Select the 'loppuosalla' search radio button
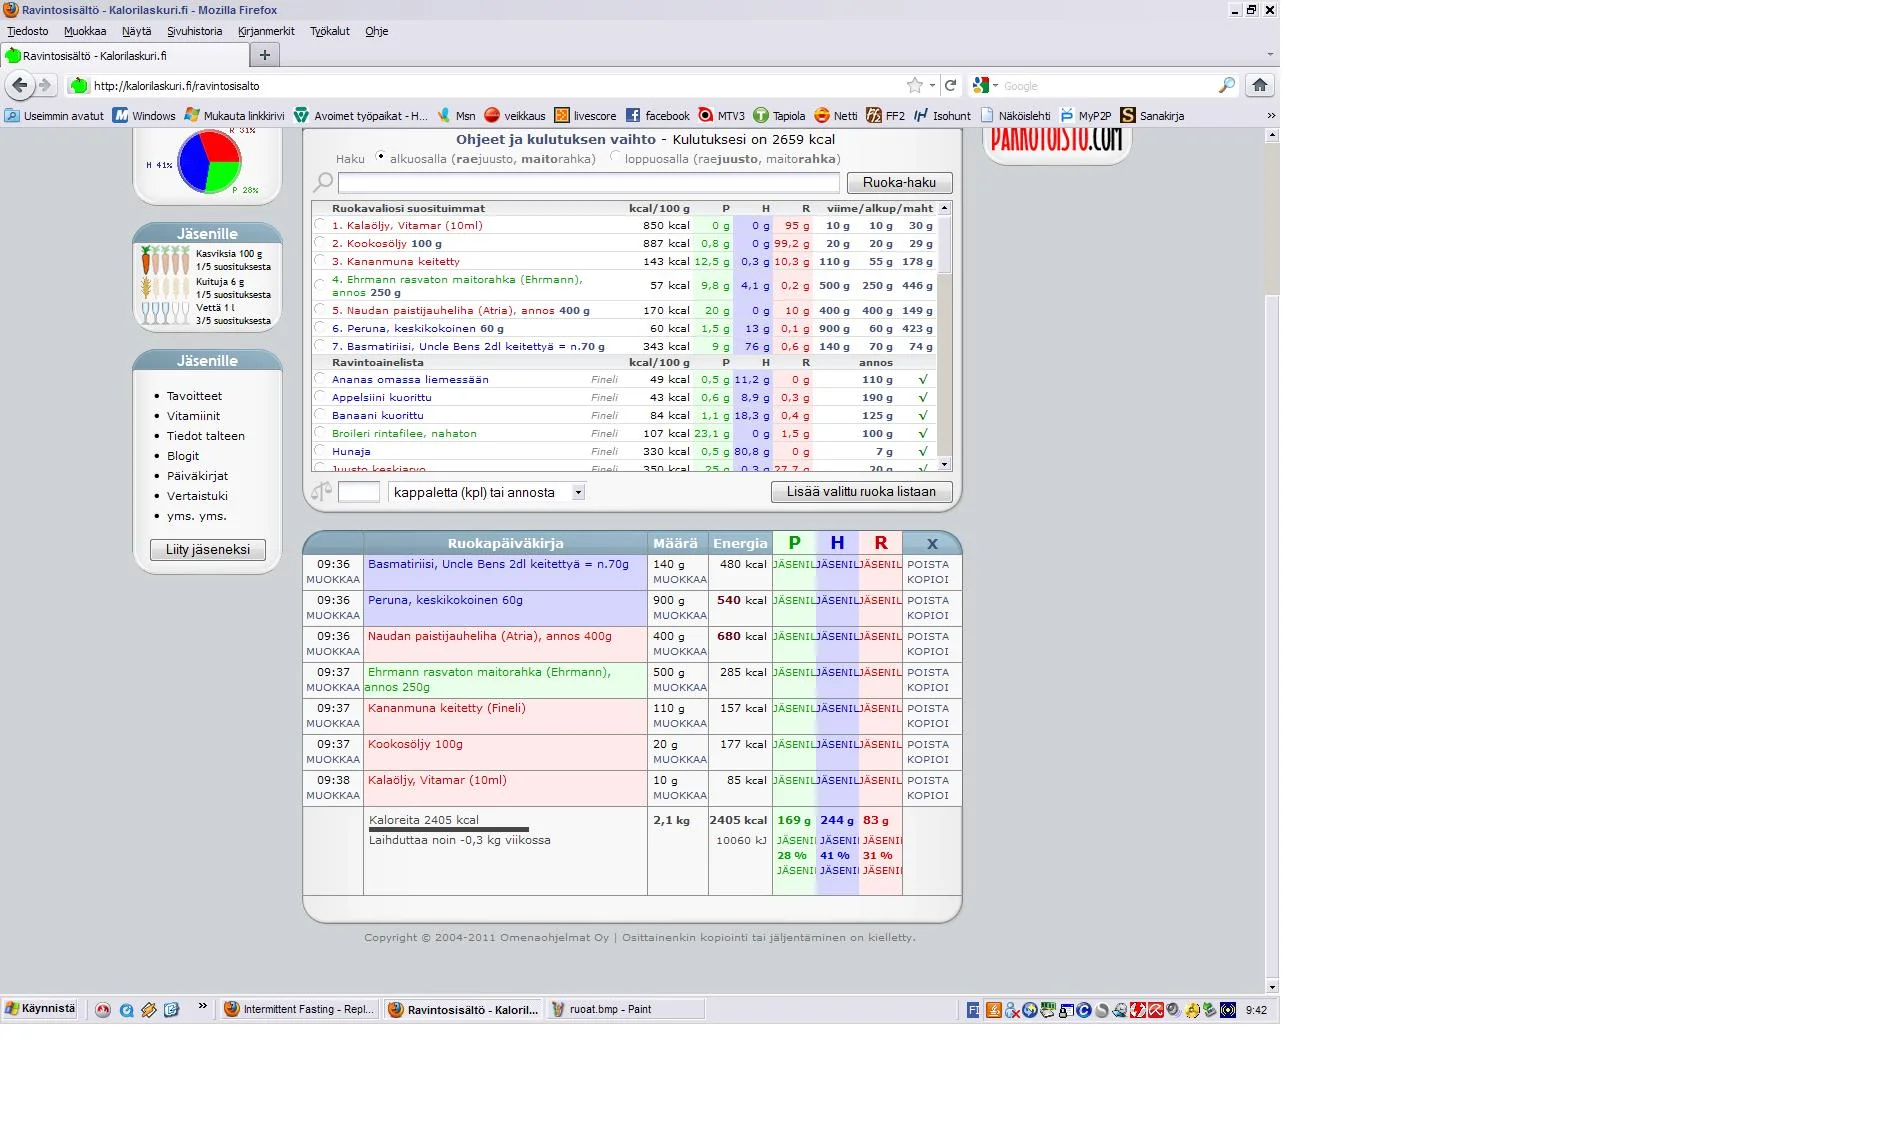This screenshot has width=1890, height=1134. click(x=615, y=157)
